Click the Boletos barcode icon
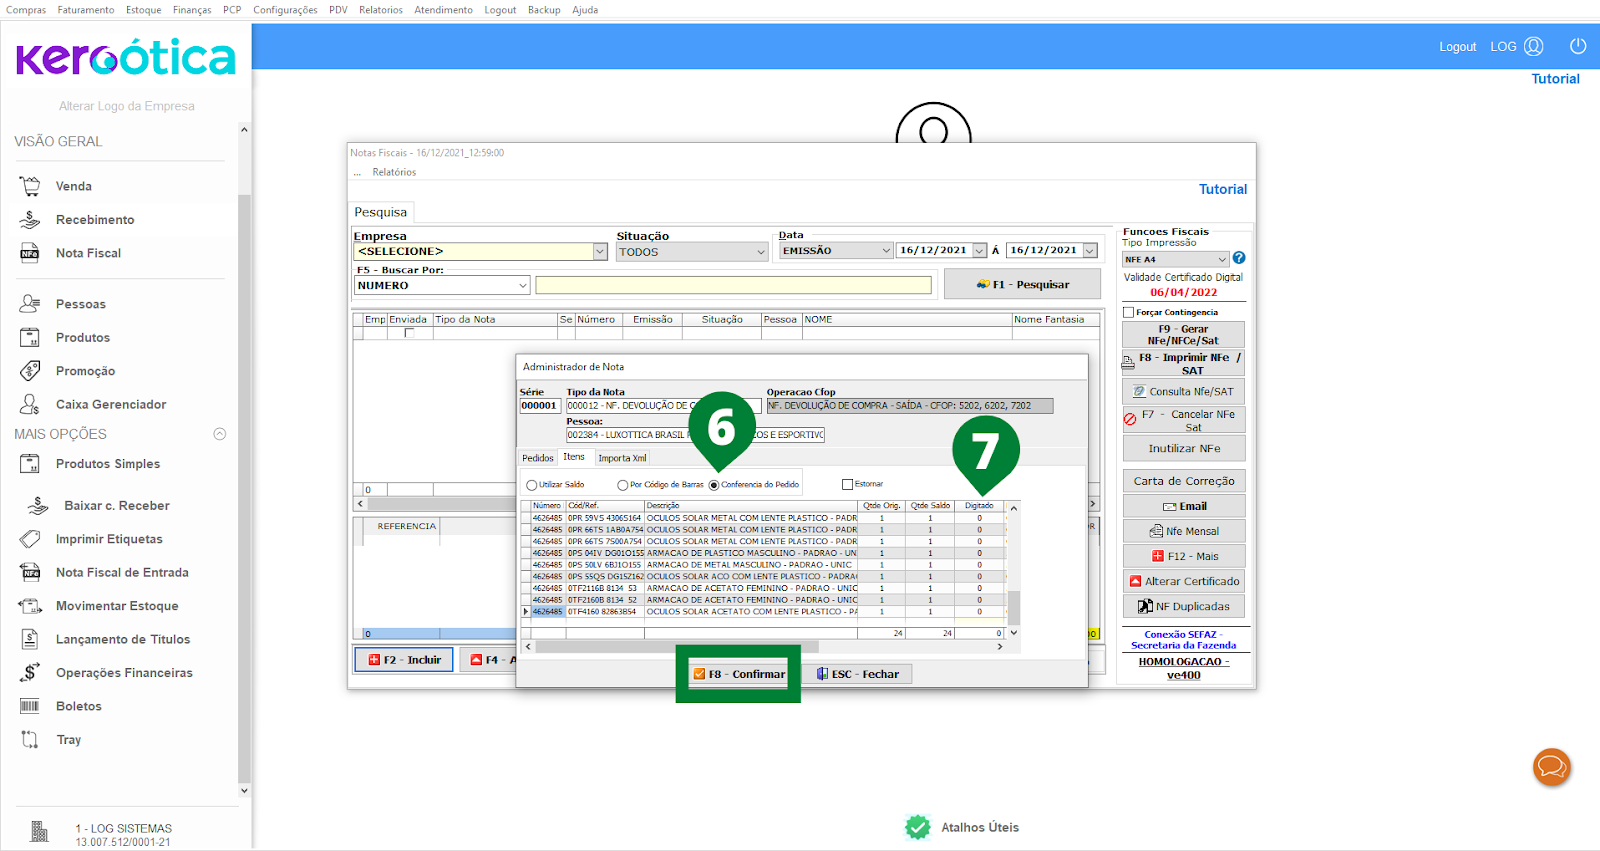The image size is (1600, 851). click(x=30, y=706)
